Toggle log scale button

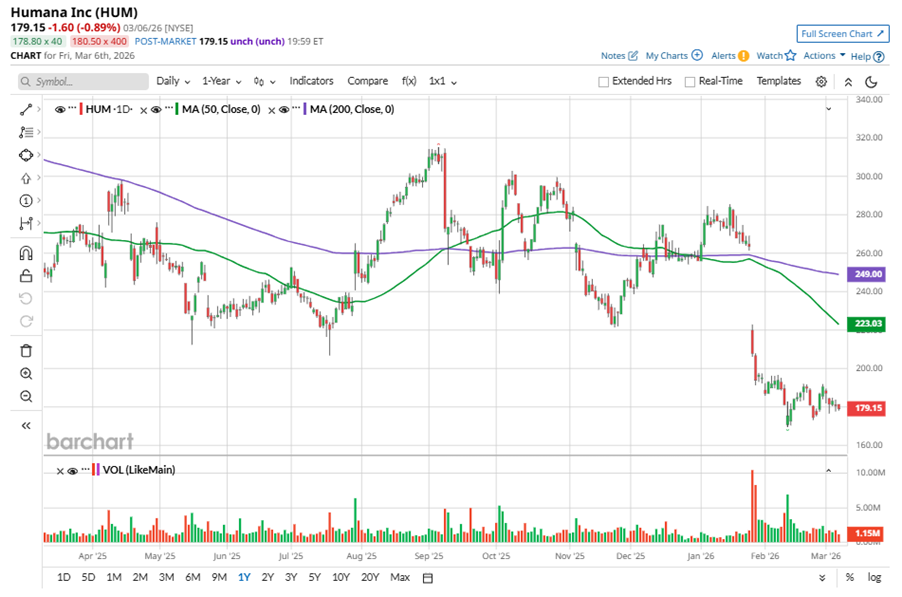pyautogui.click(x=874, y=577)
